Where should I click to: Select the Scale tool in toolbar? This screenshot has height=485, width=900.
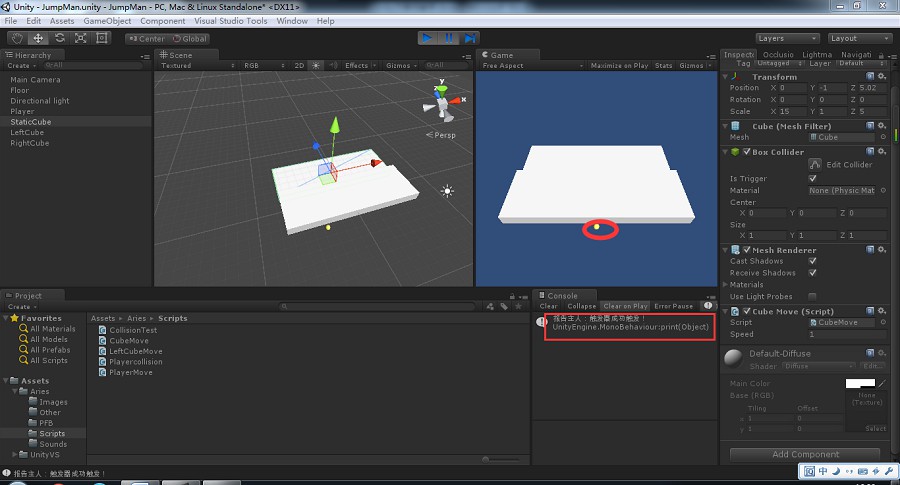[81, 38]
